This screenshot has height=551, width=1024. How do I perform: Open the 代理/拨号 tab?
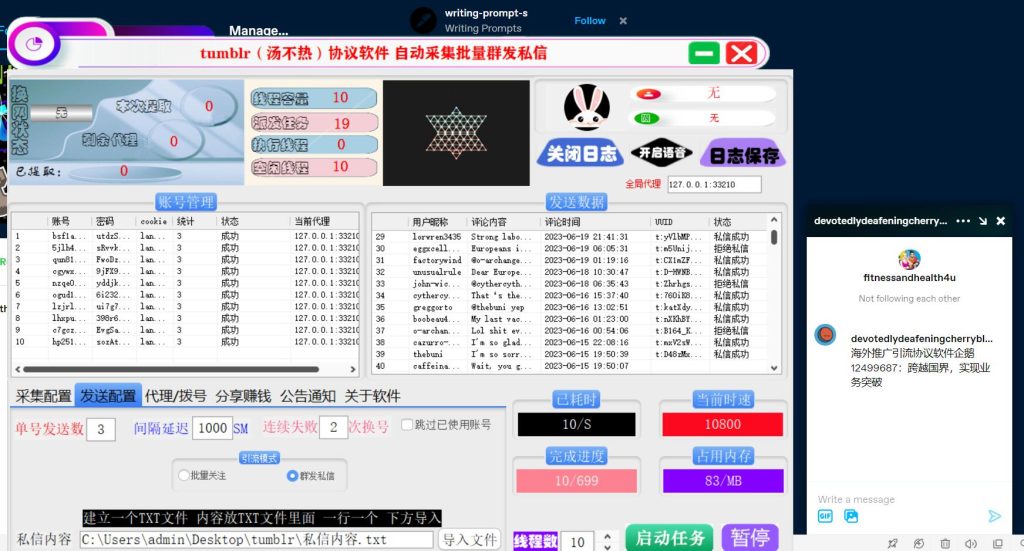click(175, 396)
